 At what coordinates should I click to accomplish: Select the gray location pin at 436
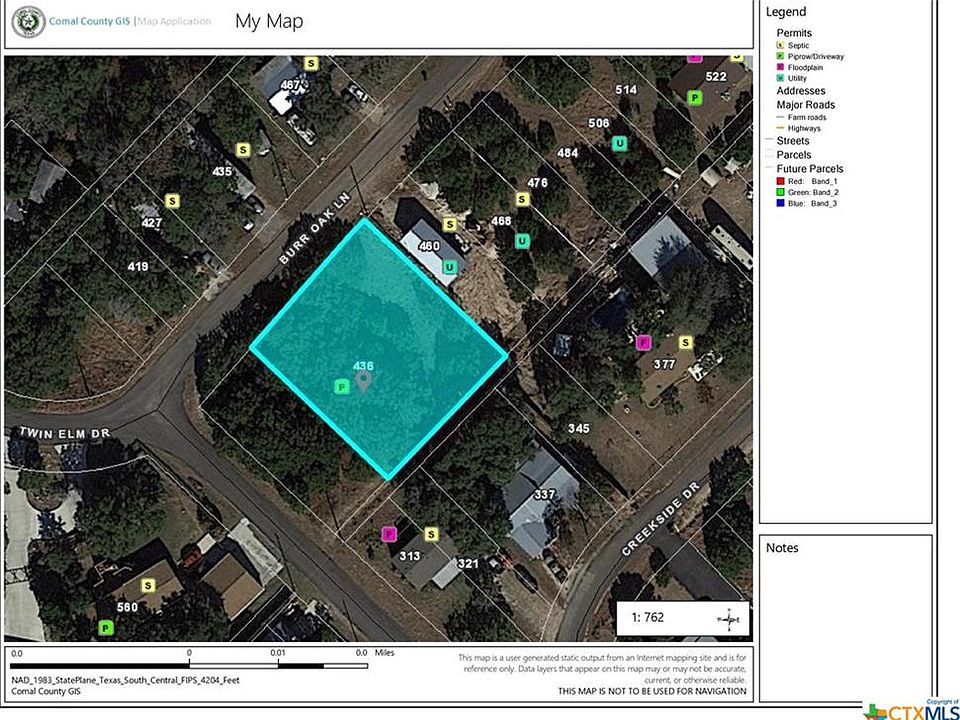point(364,383)
